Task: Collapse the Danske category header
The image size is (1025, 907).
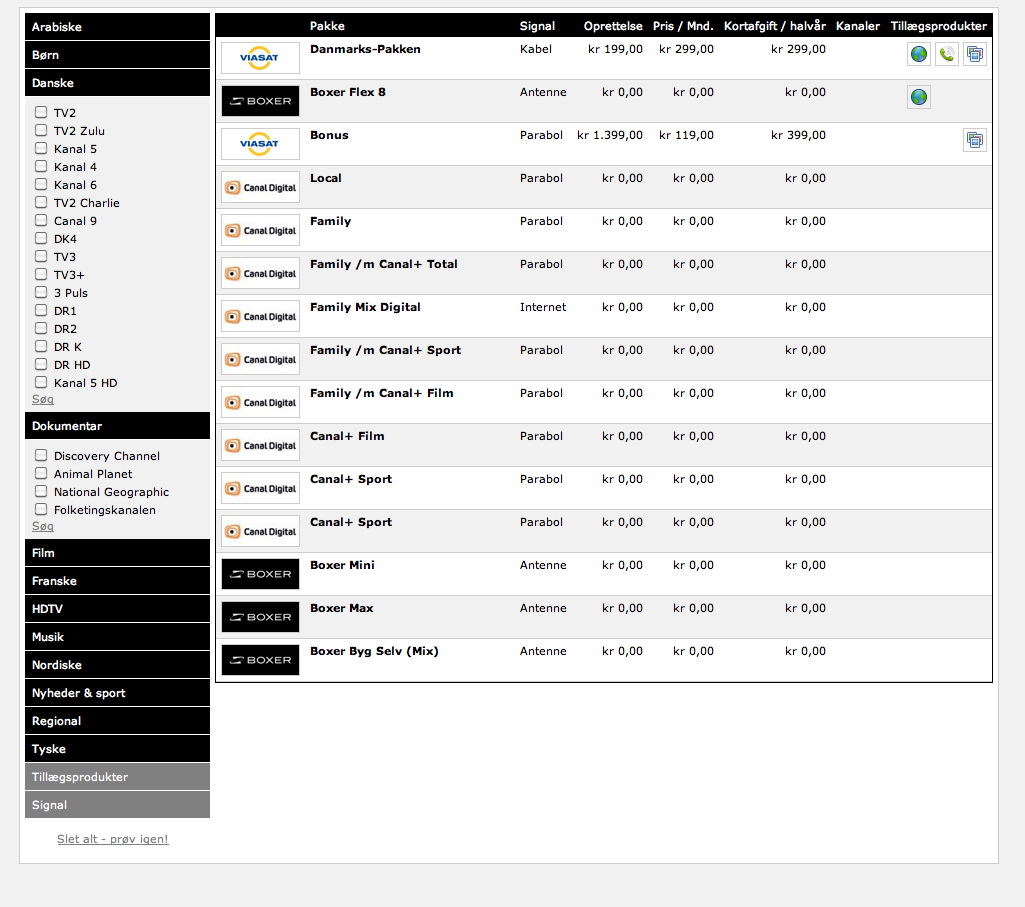Action: [x=117, y=83]
